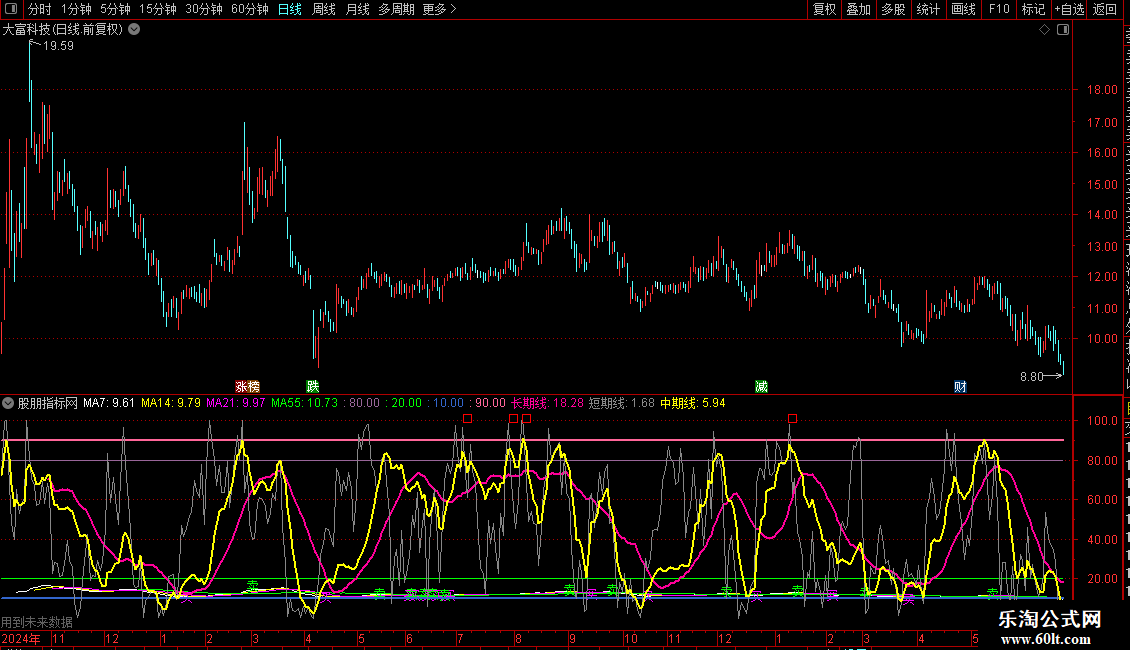Click the 用到未来数据 warning text

point(37,622)
